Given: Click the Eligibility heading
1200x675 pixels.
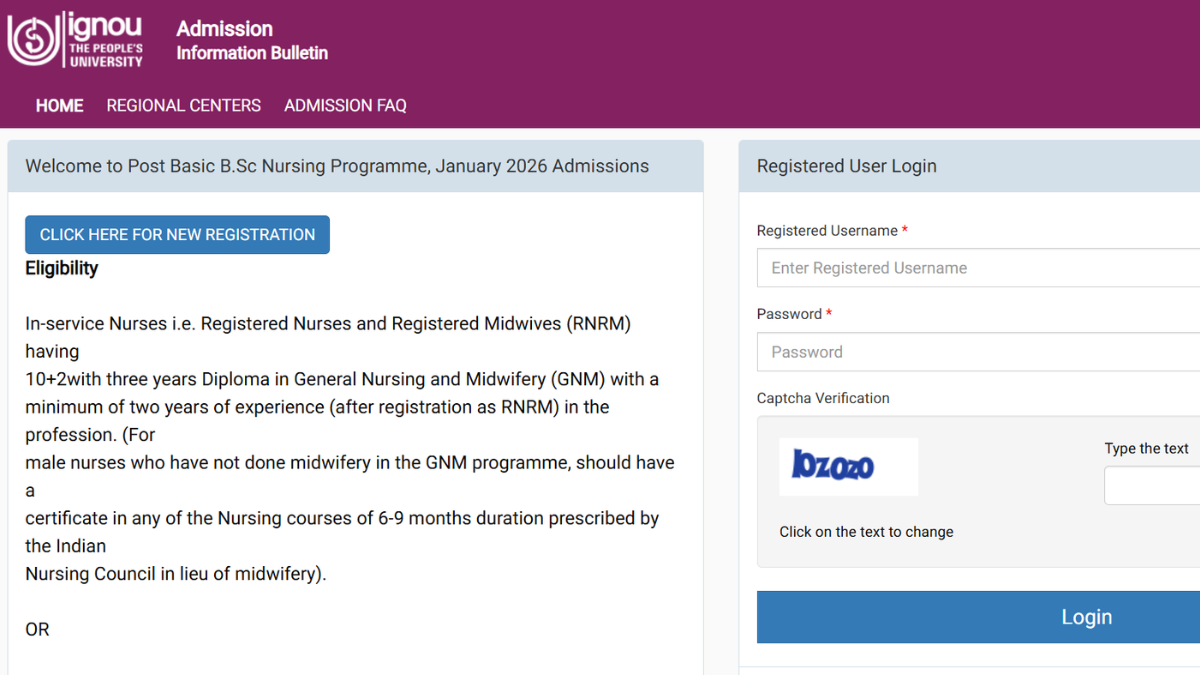Looking at the screenshot, I should tap(62, 268).
